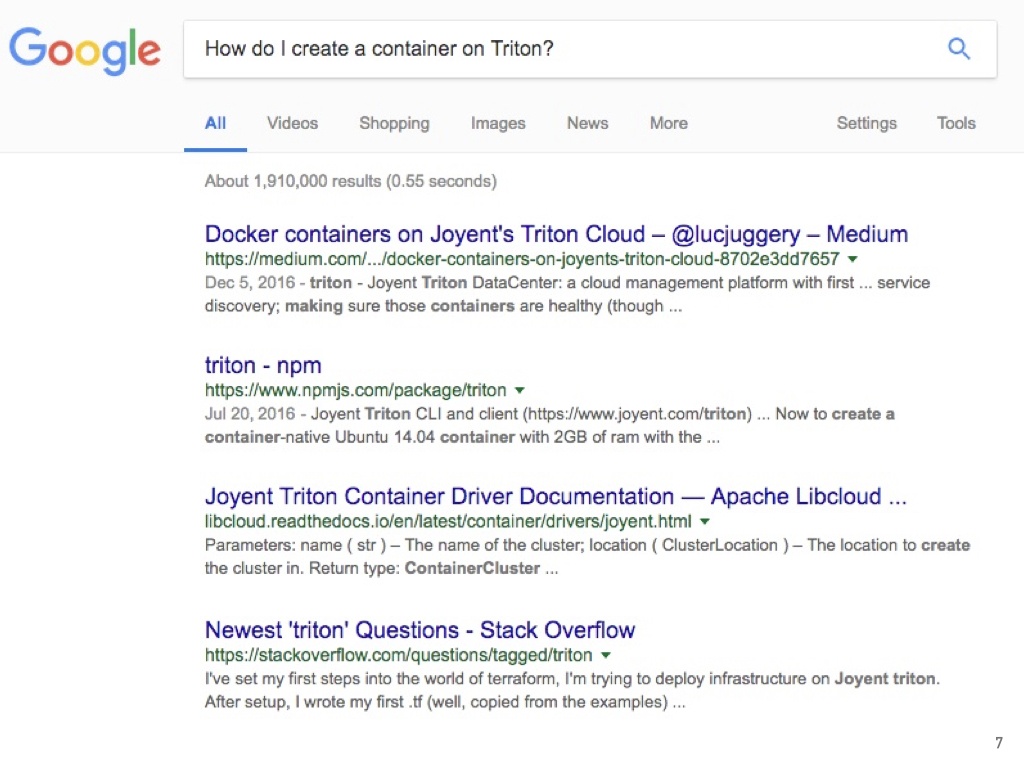Click the 'I've set my first steps' snippet text

572,690
